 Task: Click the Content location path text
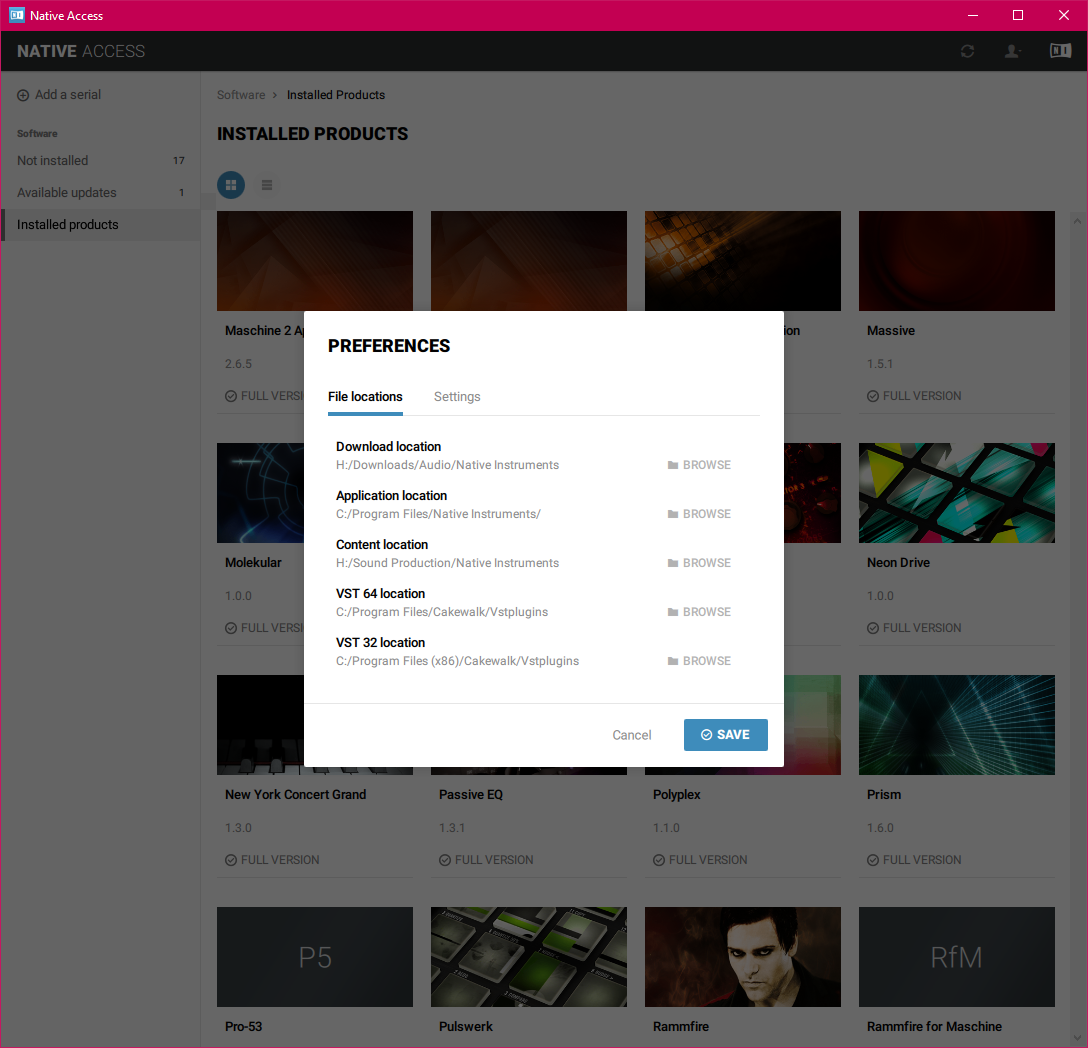coord(448,563)
